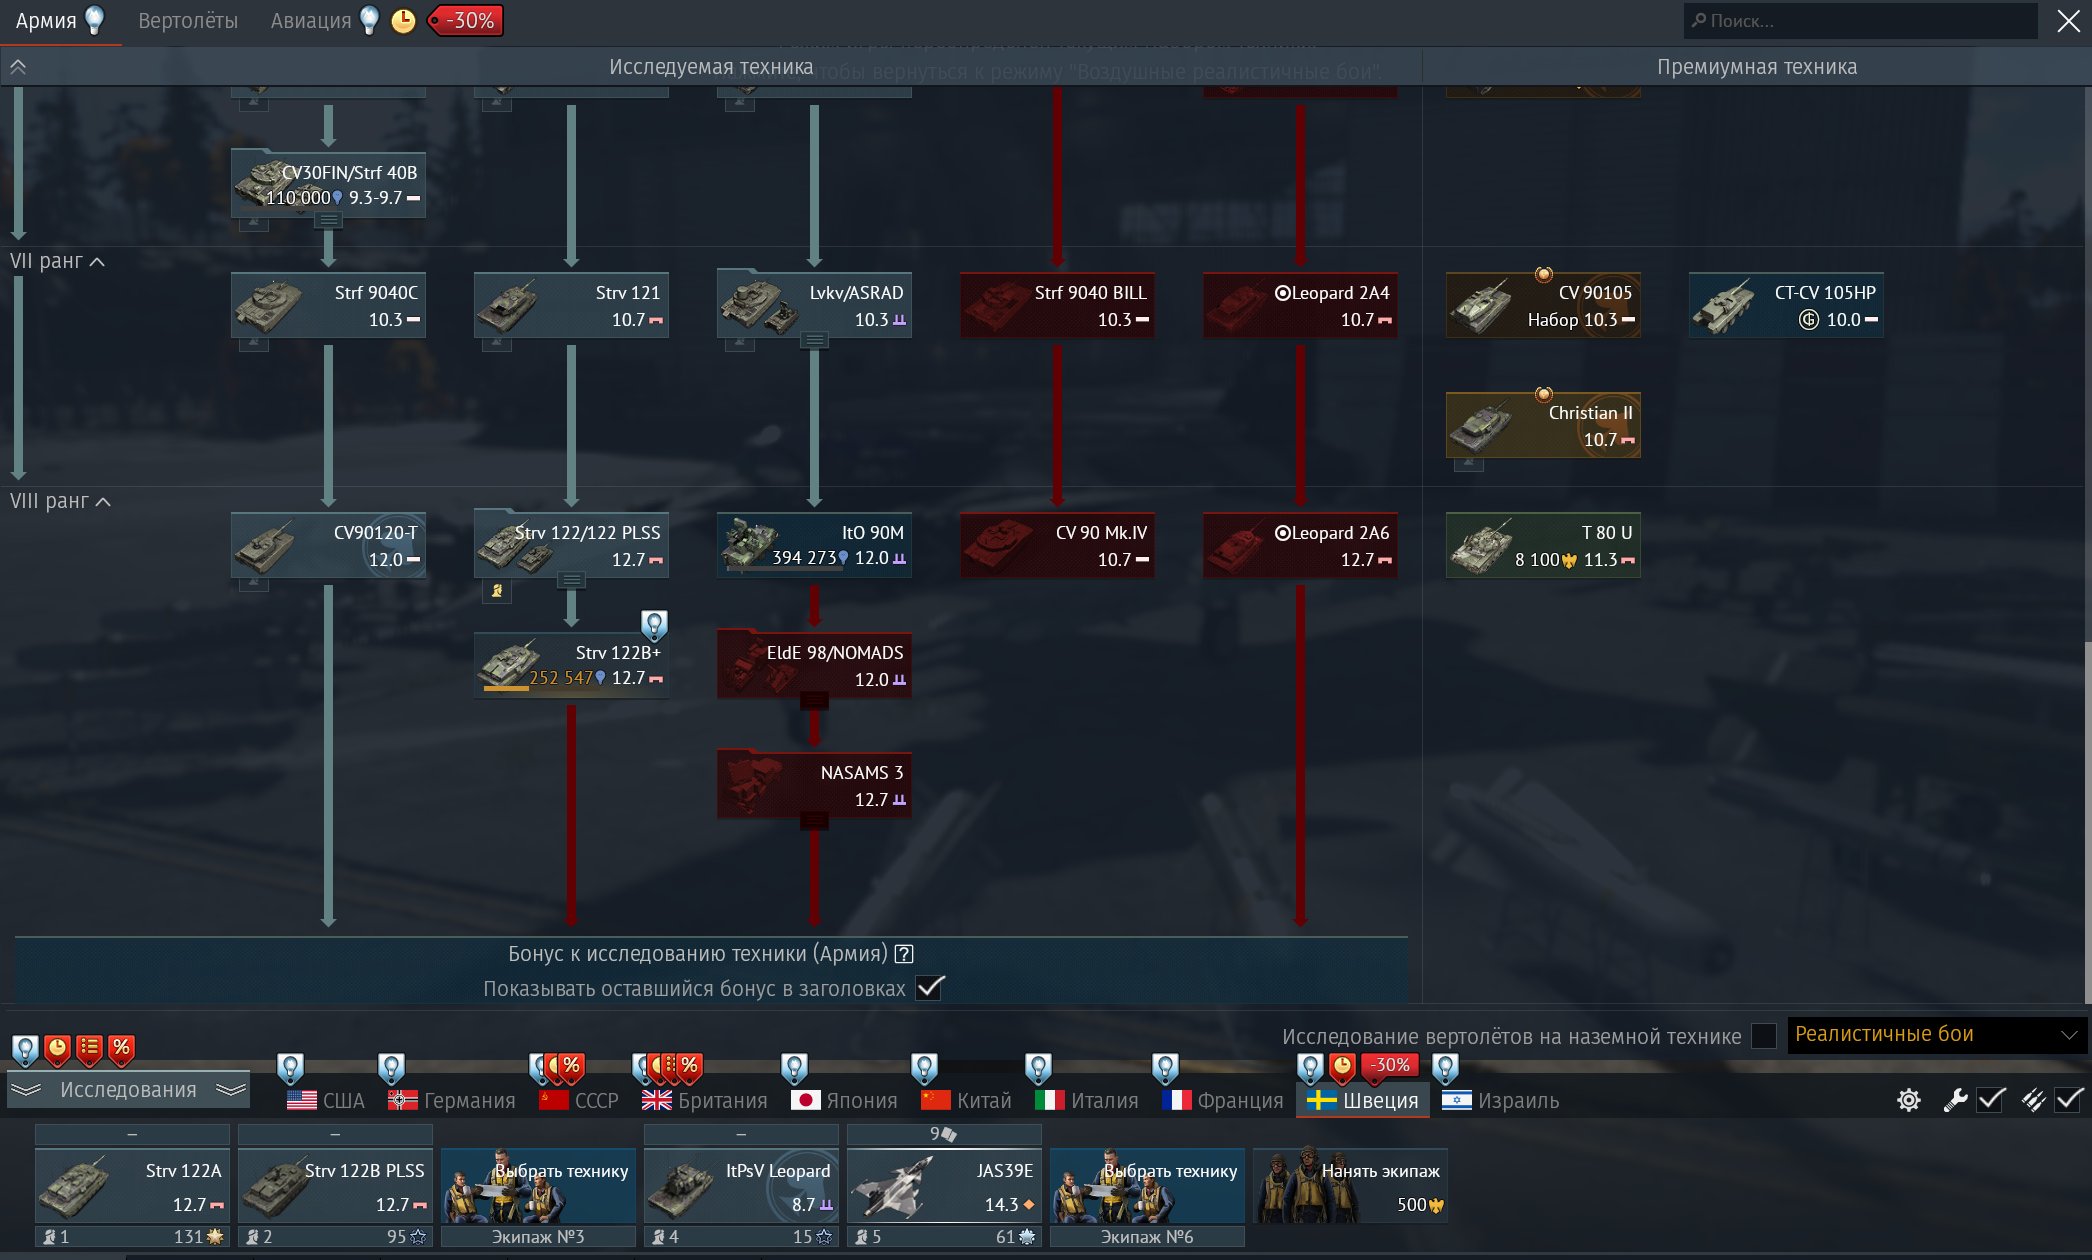Expand the EldE 98/NOMADS vehicle group
The width and height of the screenshot is (2092, 1260).
coord(814,701)
